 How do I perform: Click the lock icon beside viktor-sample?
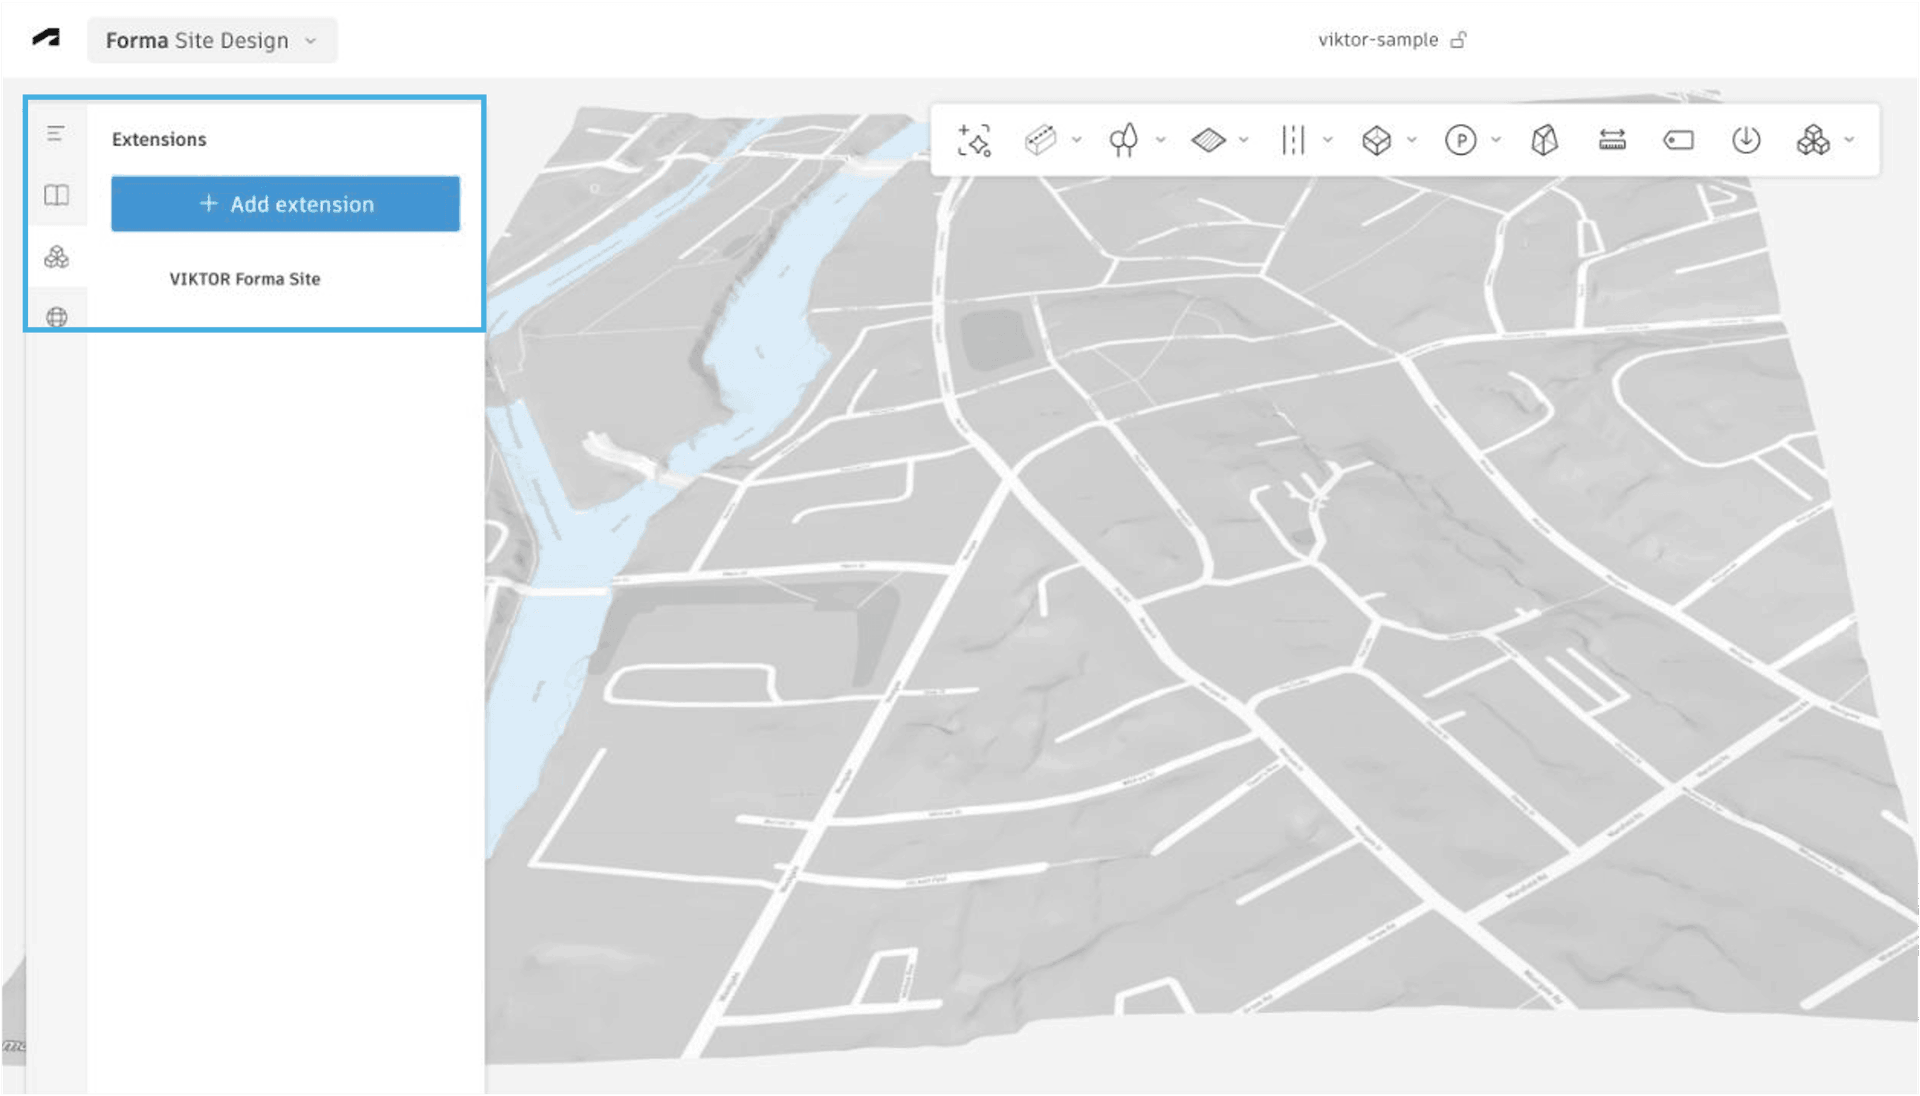[1459, 40]
